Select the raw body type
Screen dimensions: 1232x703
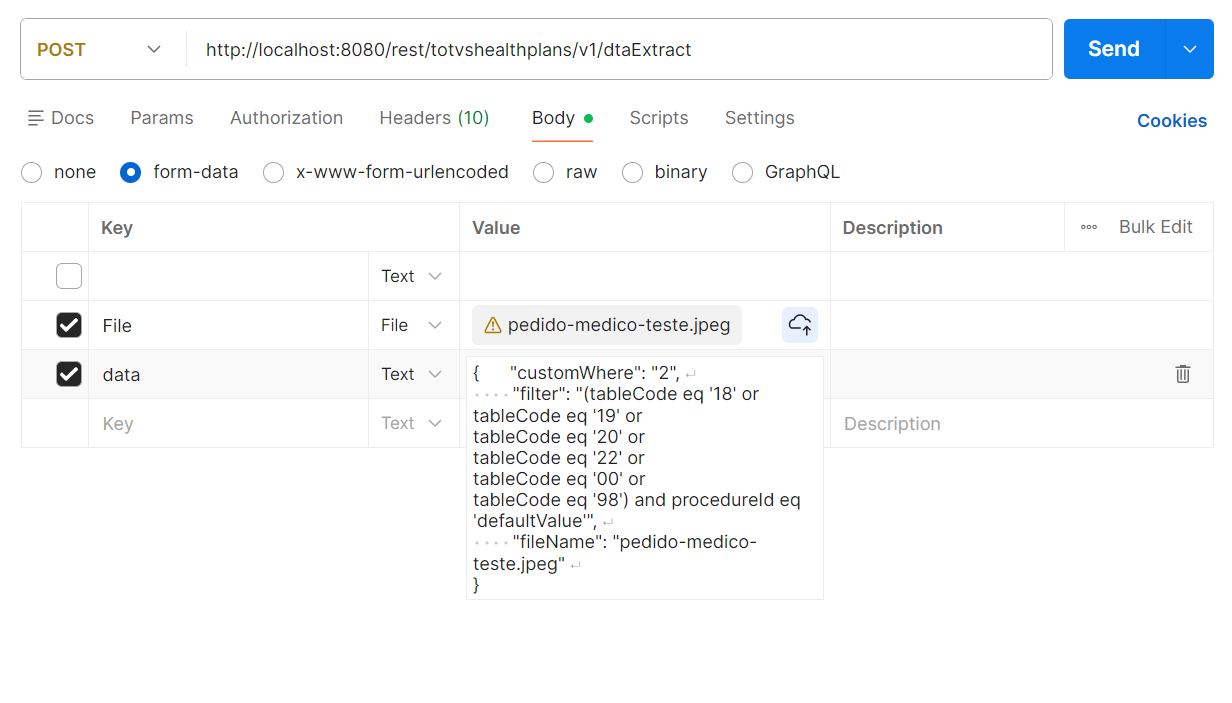[x=544, y=172]
